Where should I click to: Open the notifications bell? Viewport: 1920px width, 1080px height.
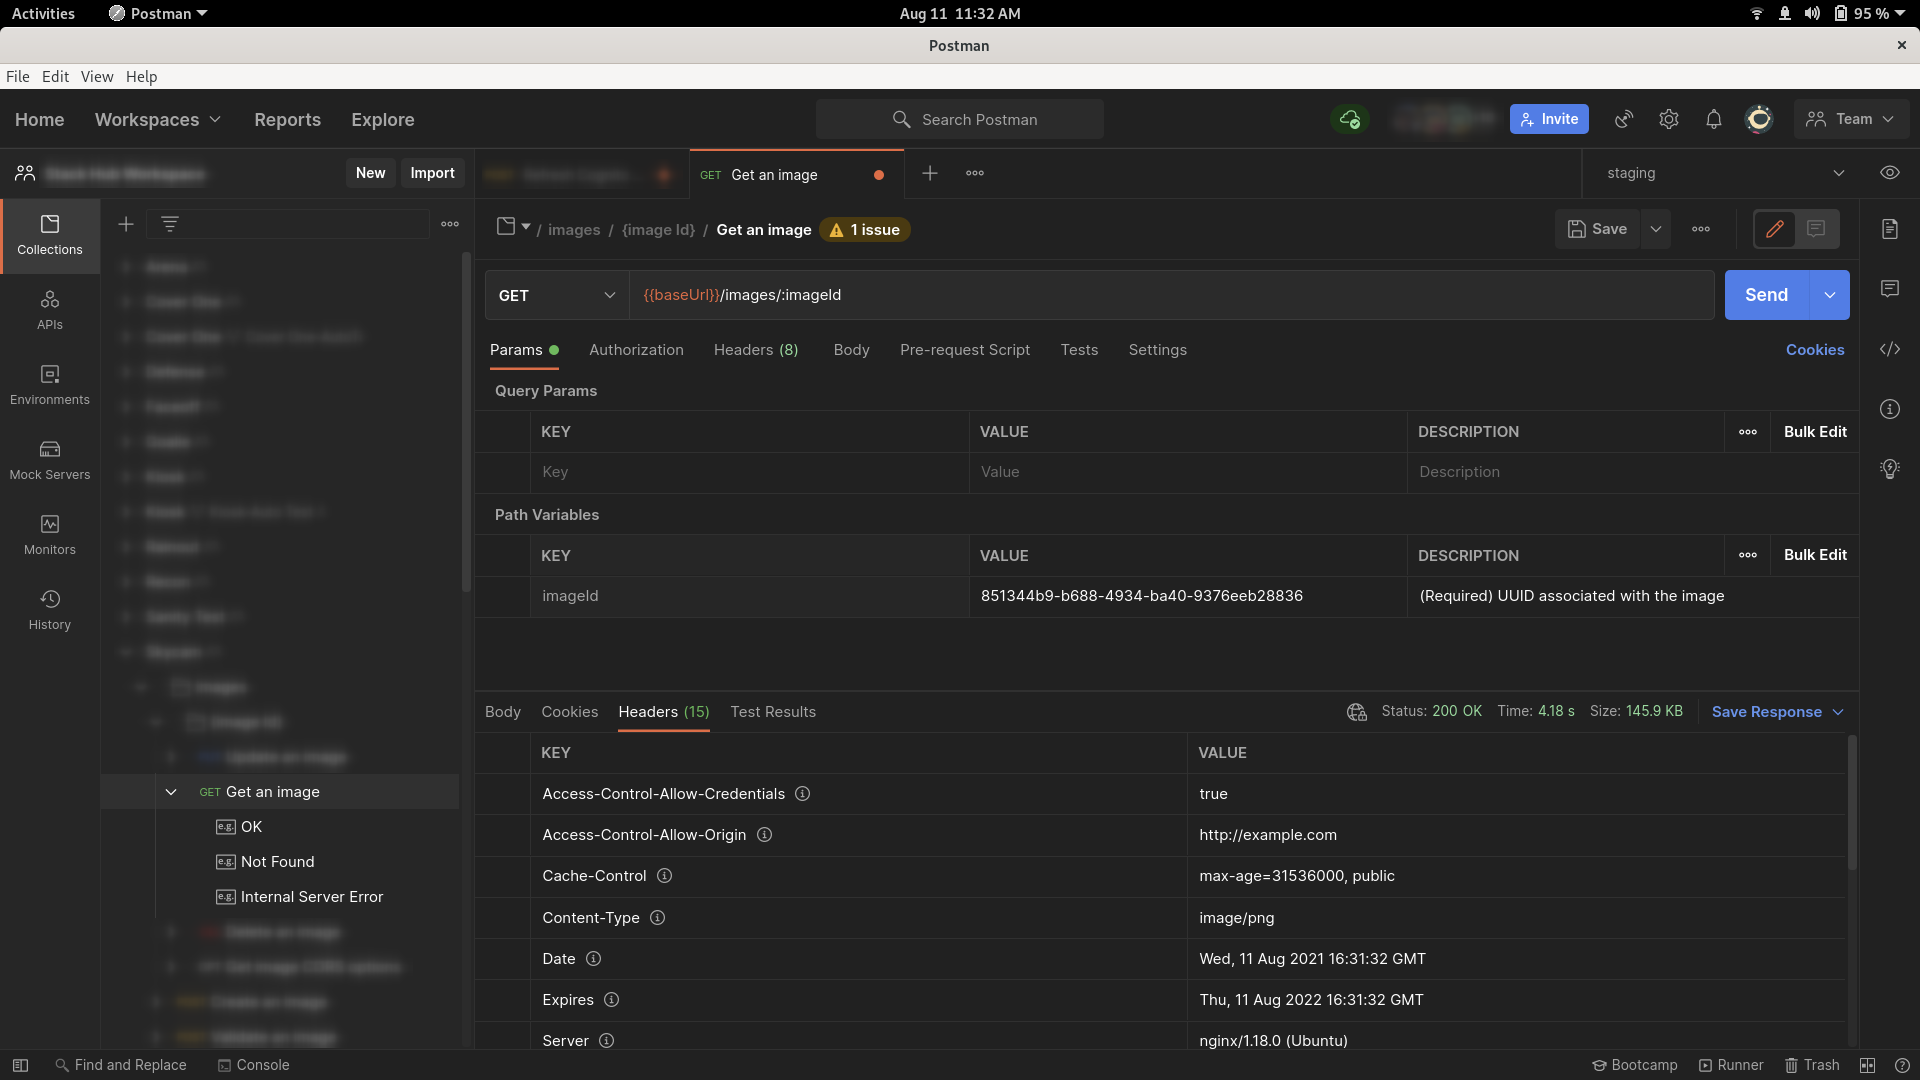[1713, 119]
